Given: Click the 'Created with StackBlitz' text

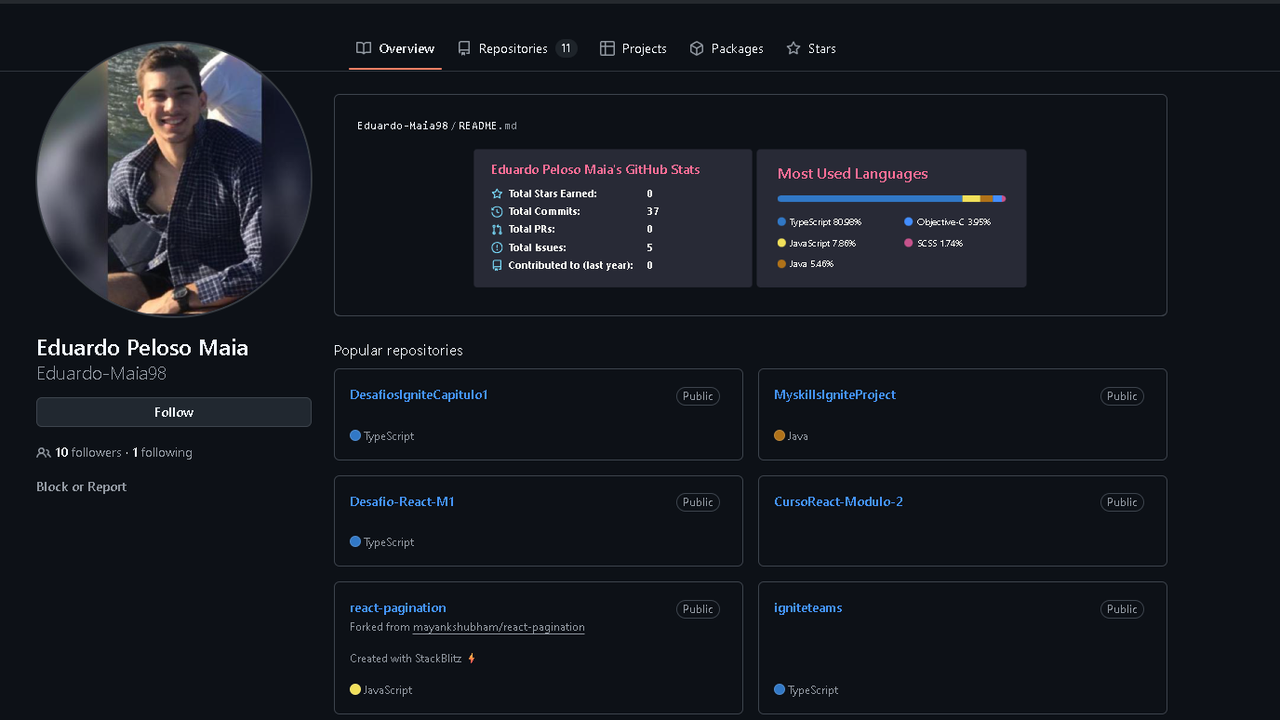Looking at the screenshot, I should (406, 659).
